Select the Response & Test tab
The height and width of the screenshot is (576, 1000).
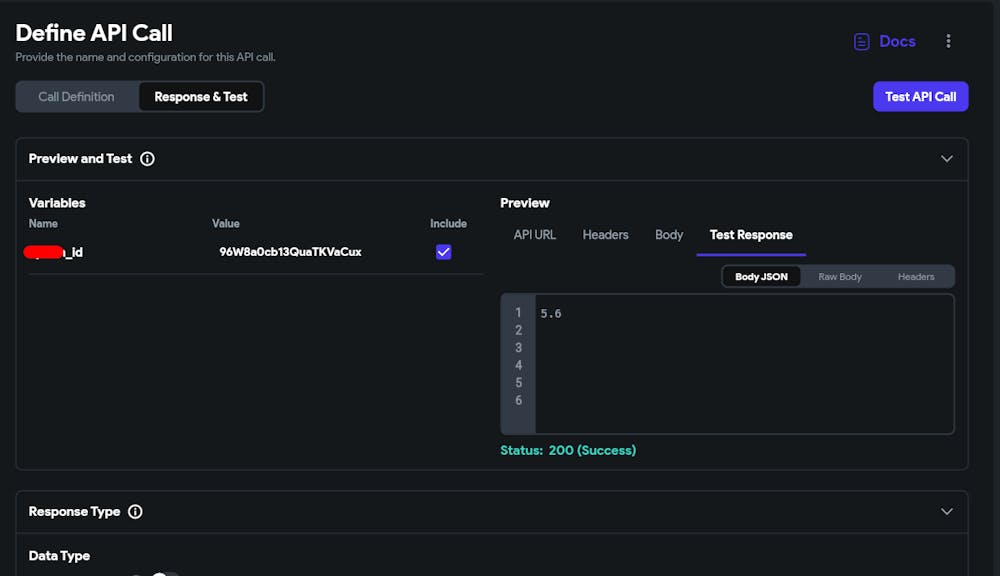click(201, 97)
